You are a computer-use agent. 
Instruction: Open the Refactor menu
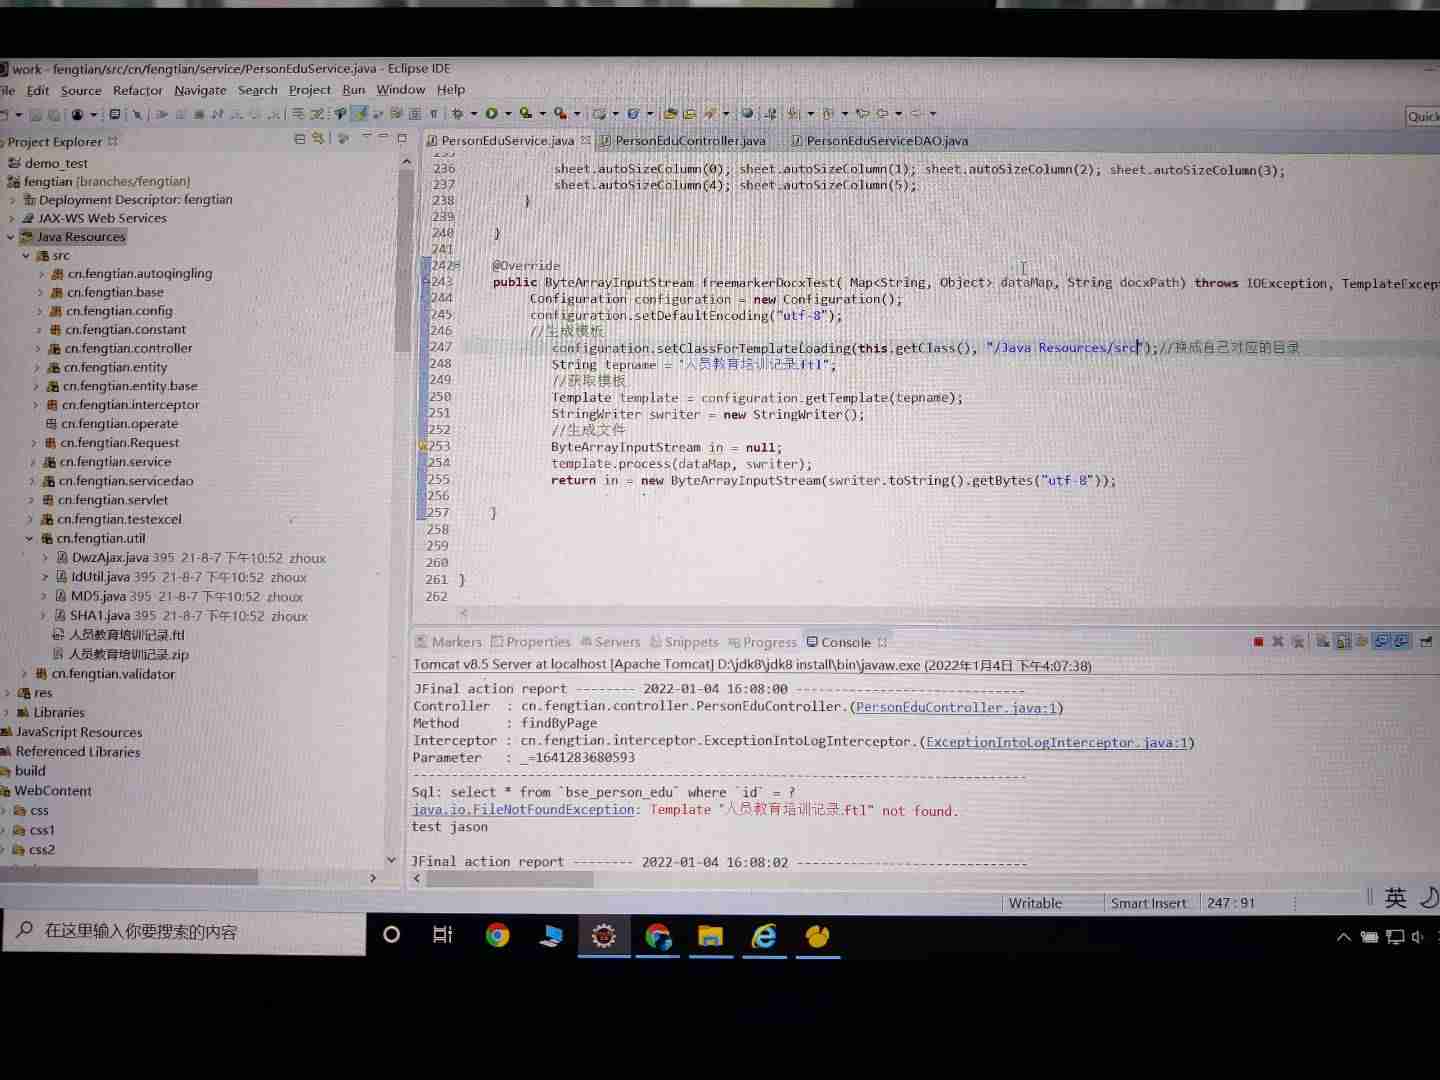137,90
